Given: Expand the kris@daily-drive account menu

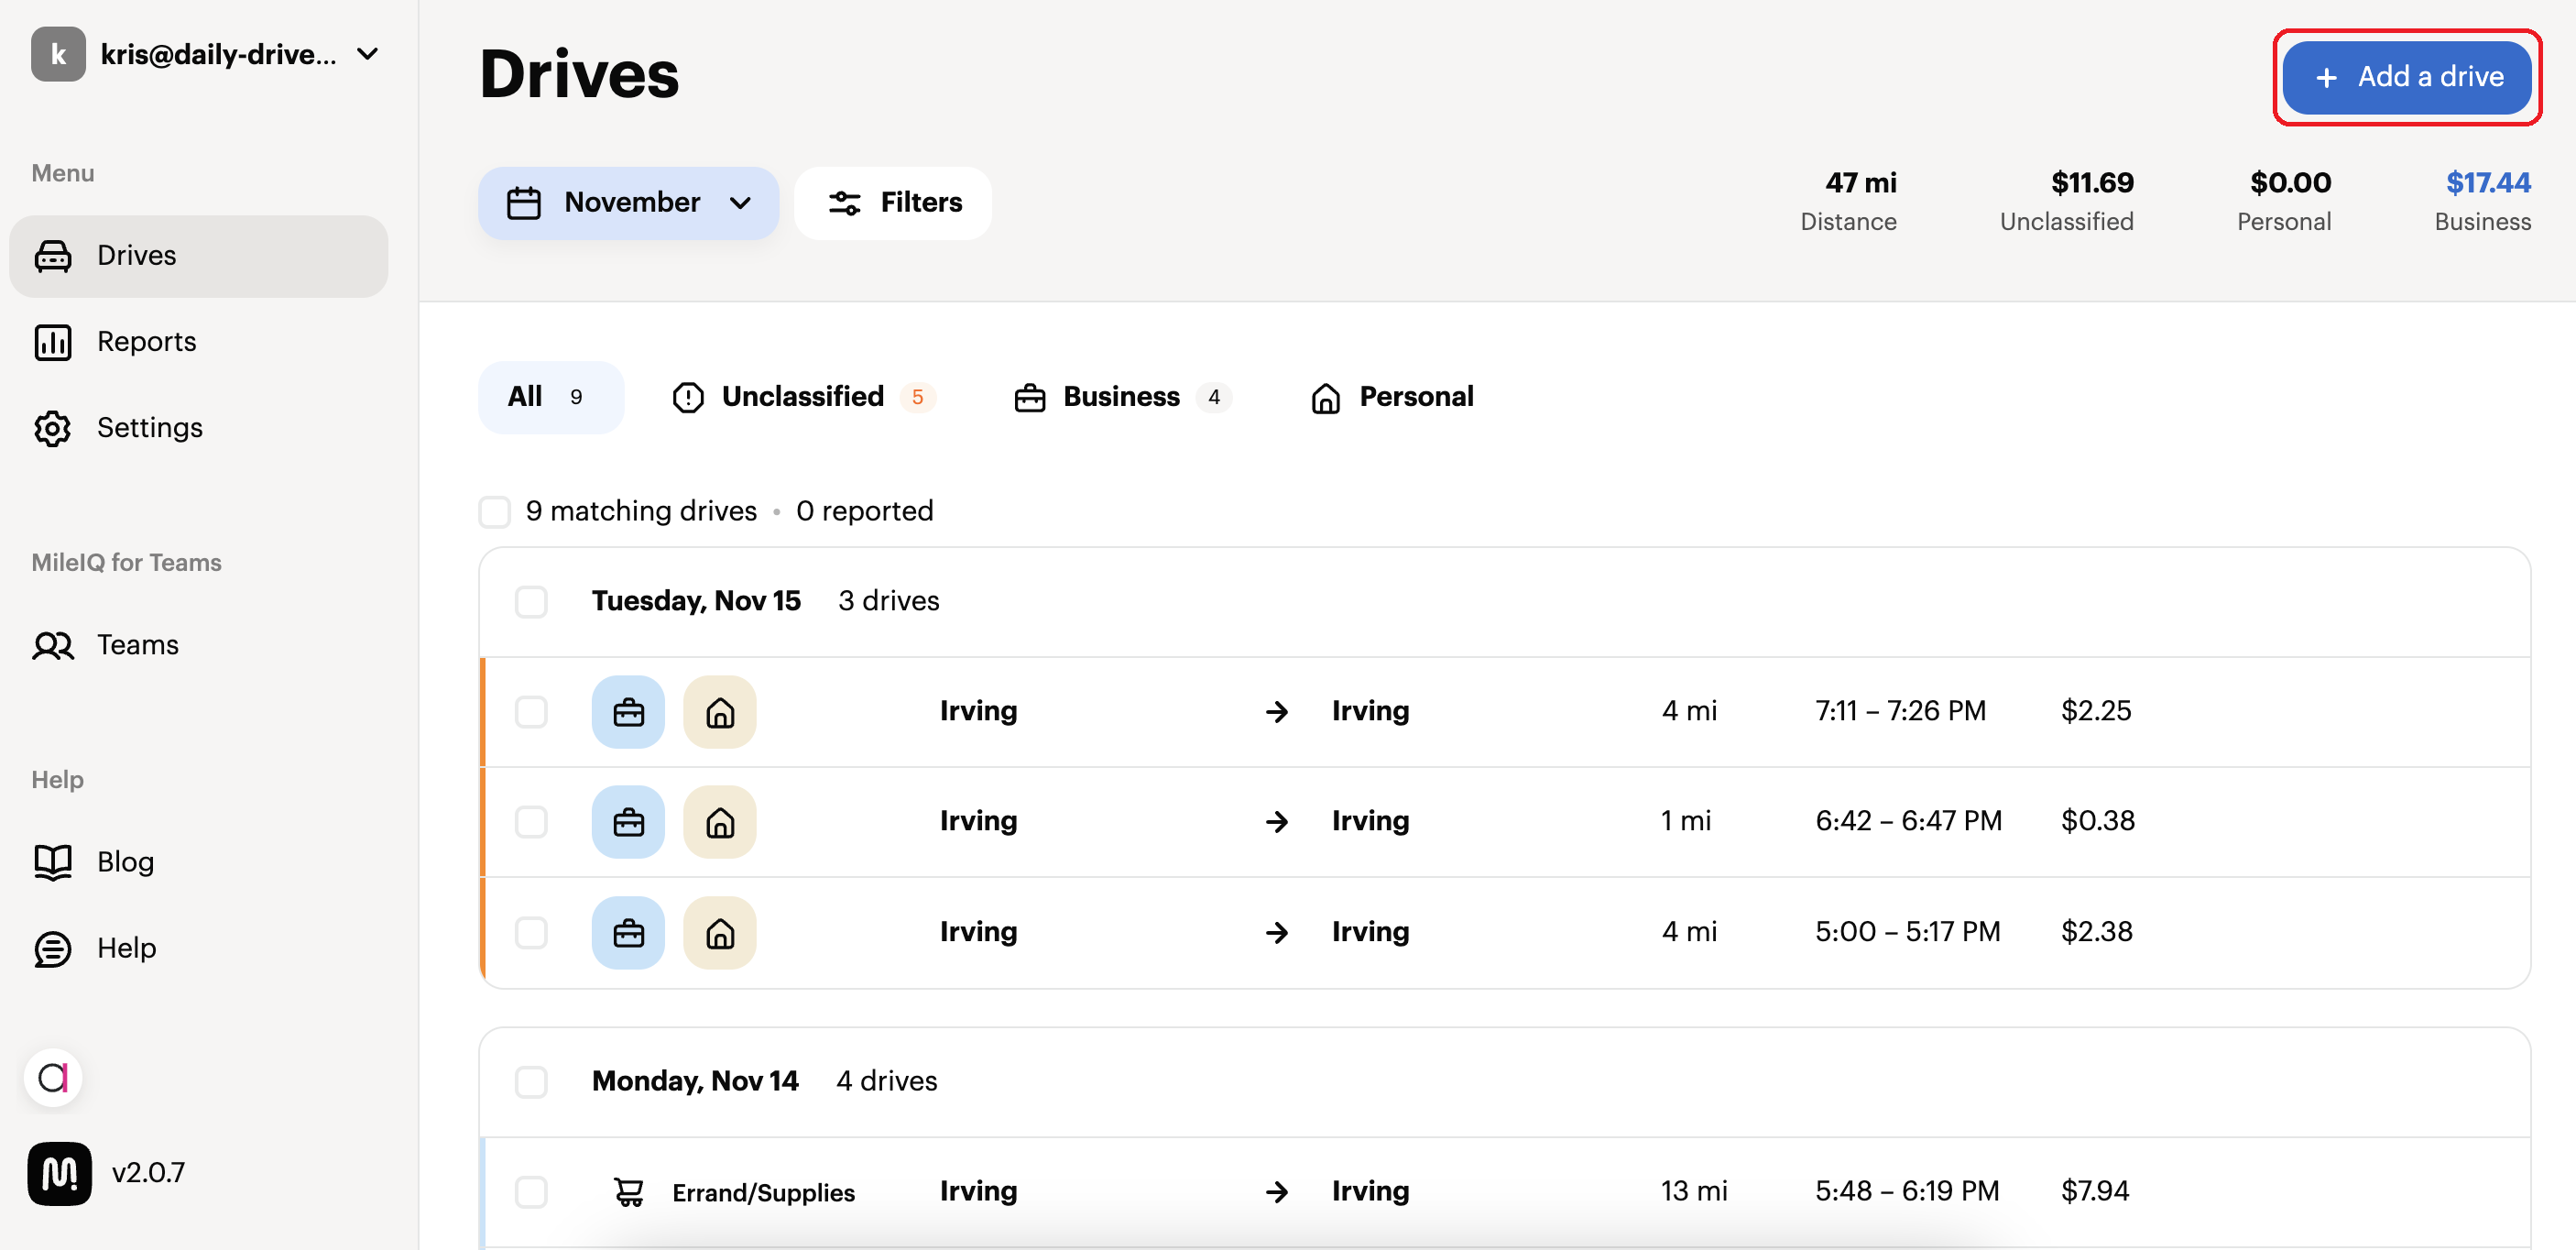Looking at the screenshot, I should (367, 54).
